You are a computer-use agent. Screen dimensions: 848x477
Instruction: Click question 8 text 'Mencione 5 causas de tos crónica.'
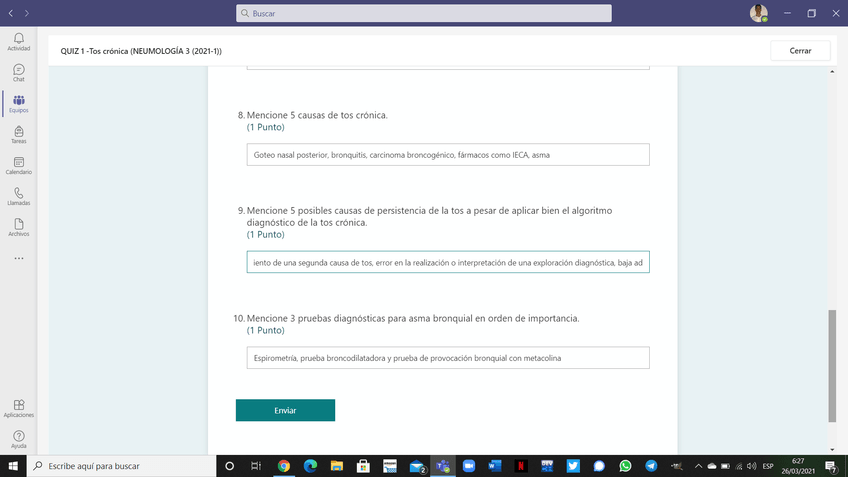tap(317, 115)
